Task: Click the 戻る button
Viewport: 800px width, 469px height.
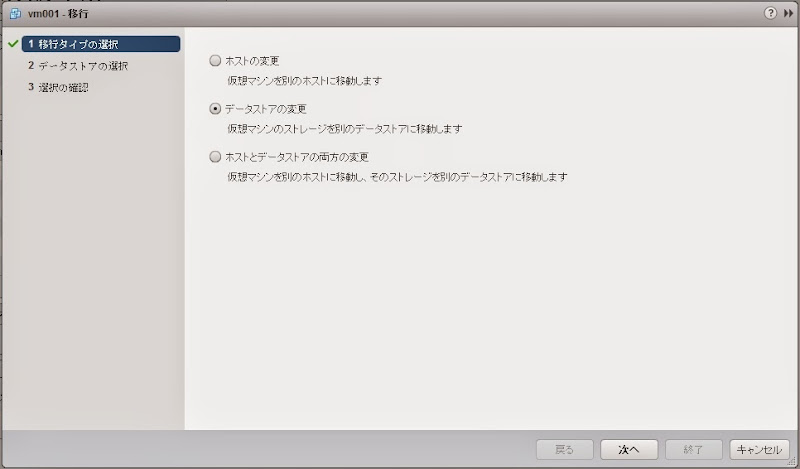Action: coord(565,450)
